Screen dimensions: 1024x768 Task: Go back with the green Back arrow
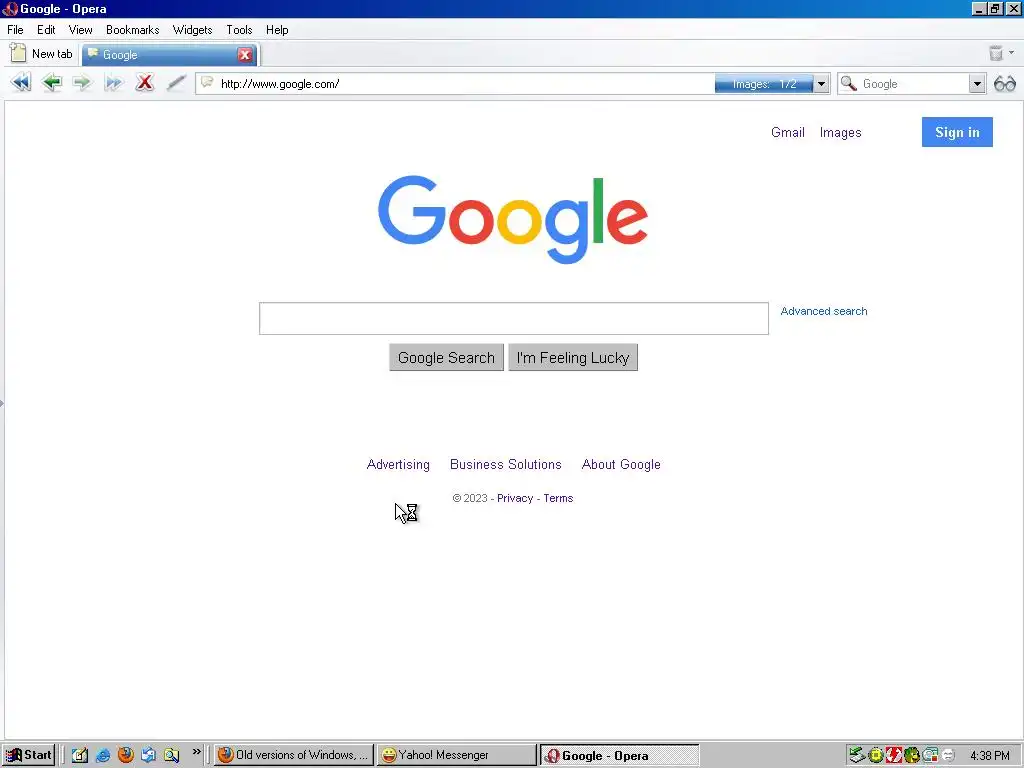click(x=51, y=83)
